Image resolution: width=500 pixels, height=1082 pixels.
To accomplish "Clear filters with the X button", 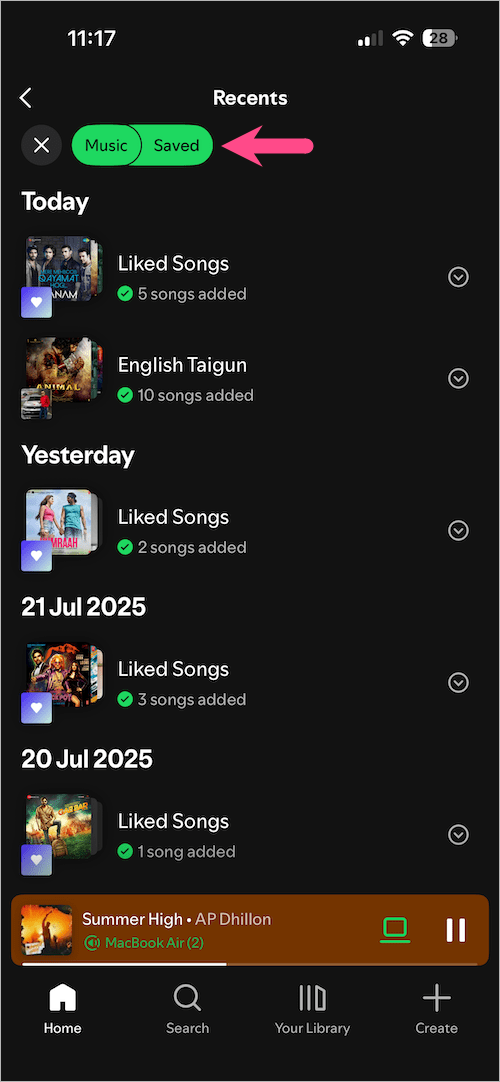I will pyautogui.click(x=42, y=146).
